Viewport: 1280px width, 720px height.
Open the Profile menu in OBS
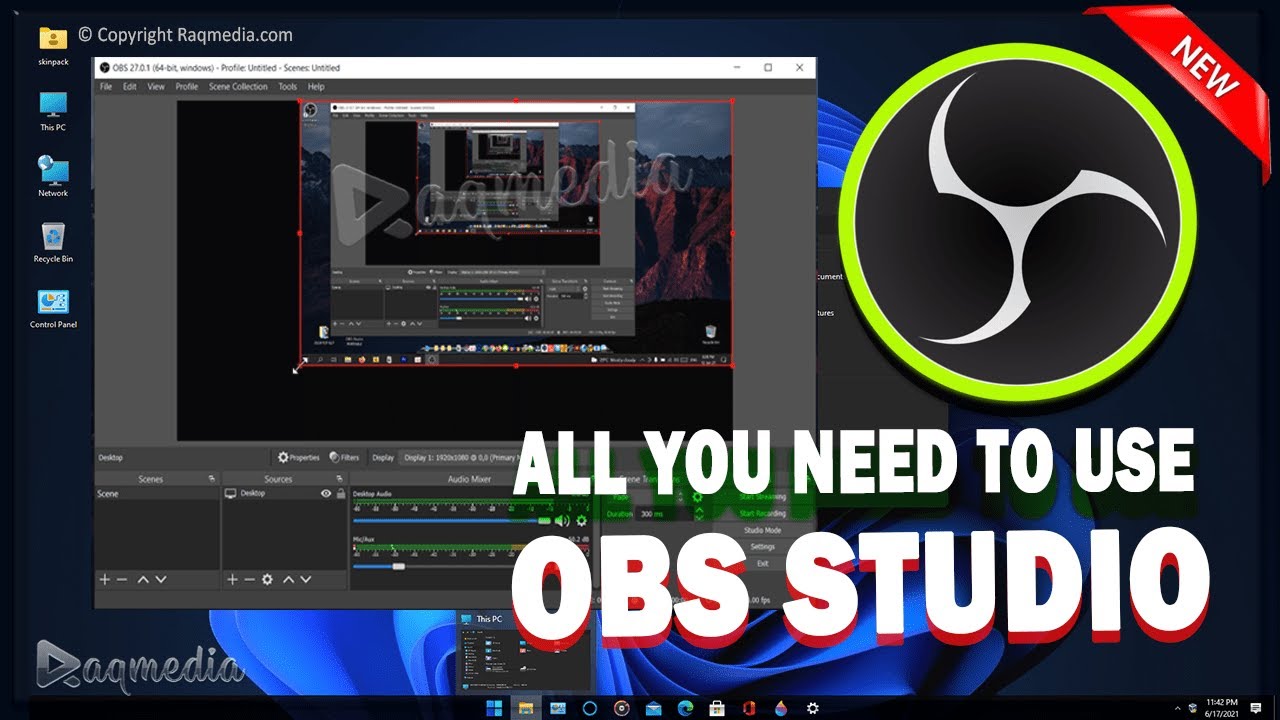point(187,87)
